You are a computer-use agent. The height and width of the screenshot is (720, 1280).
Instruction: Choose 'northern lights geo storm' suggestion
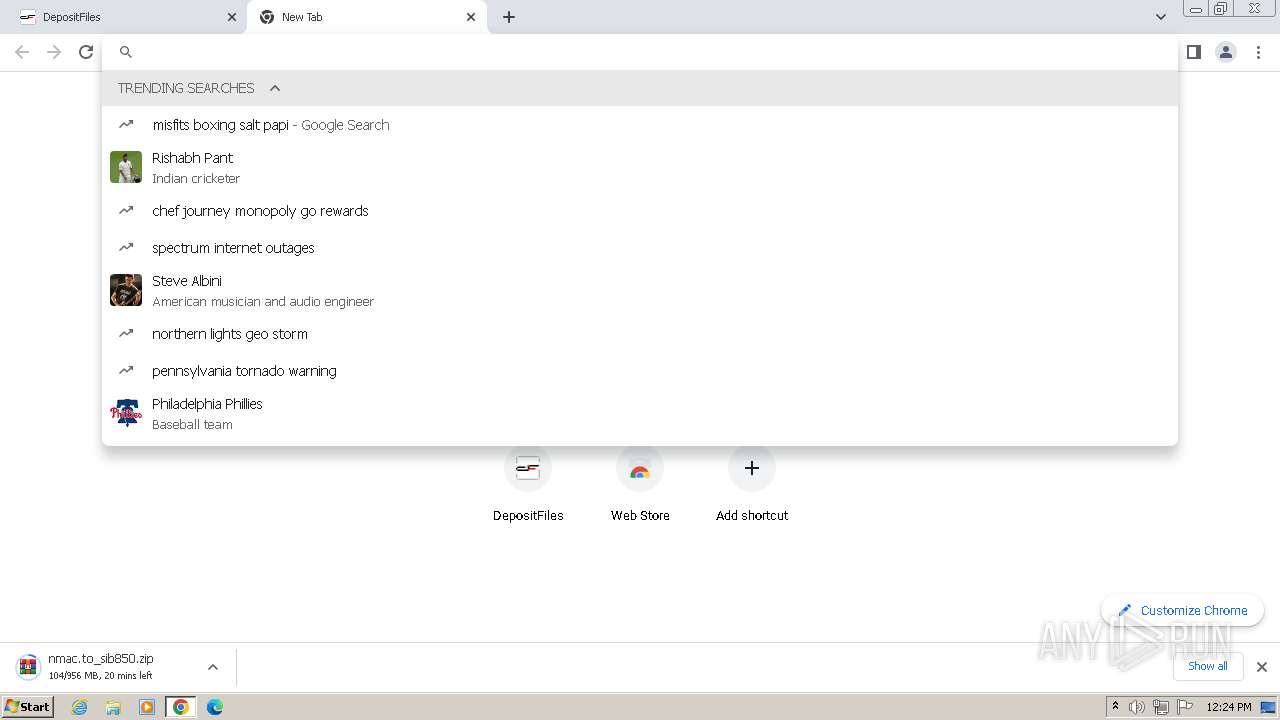pyautogui.click(x=640, y=334)
